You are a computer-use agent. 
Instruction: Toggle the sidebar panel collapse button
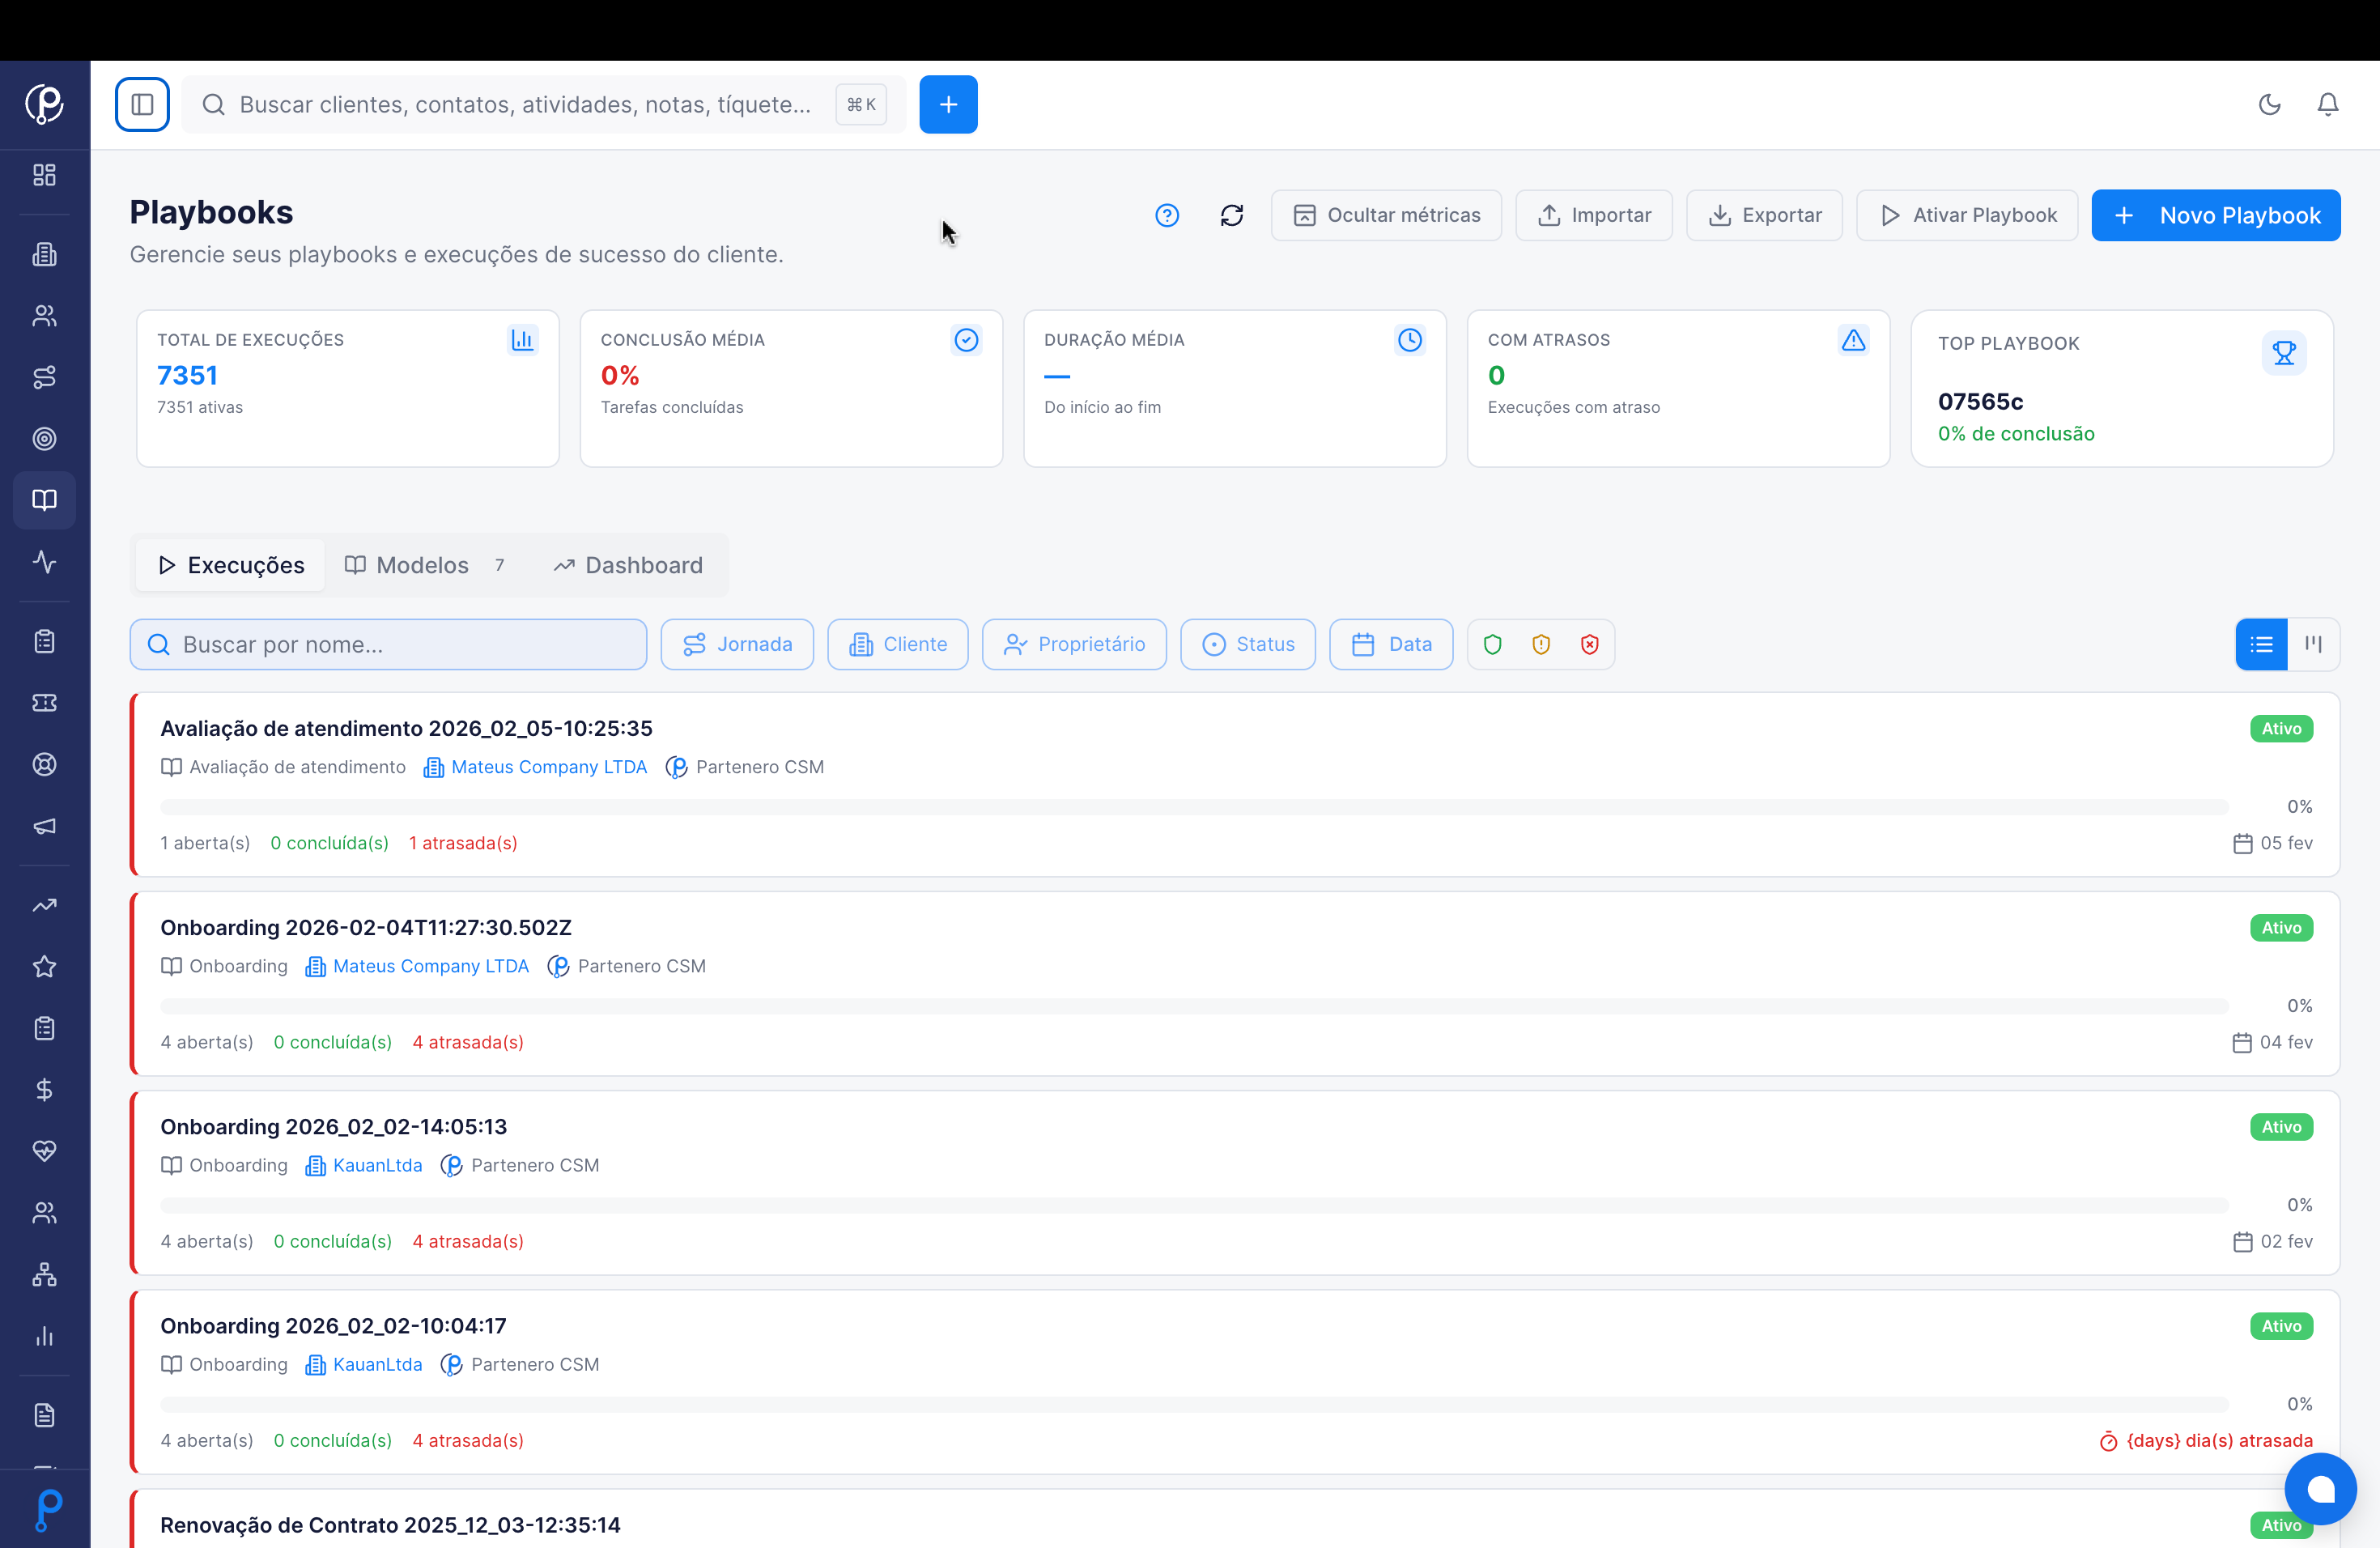(142, 104)
